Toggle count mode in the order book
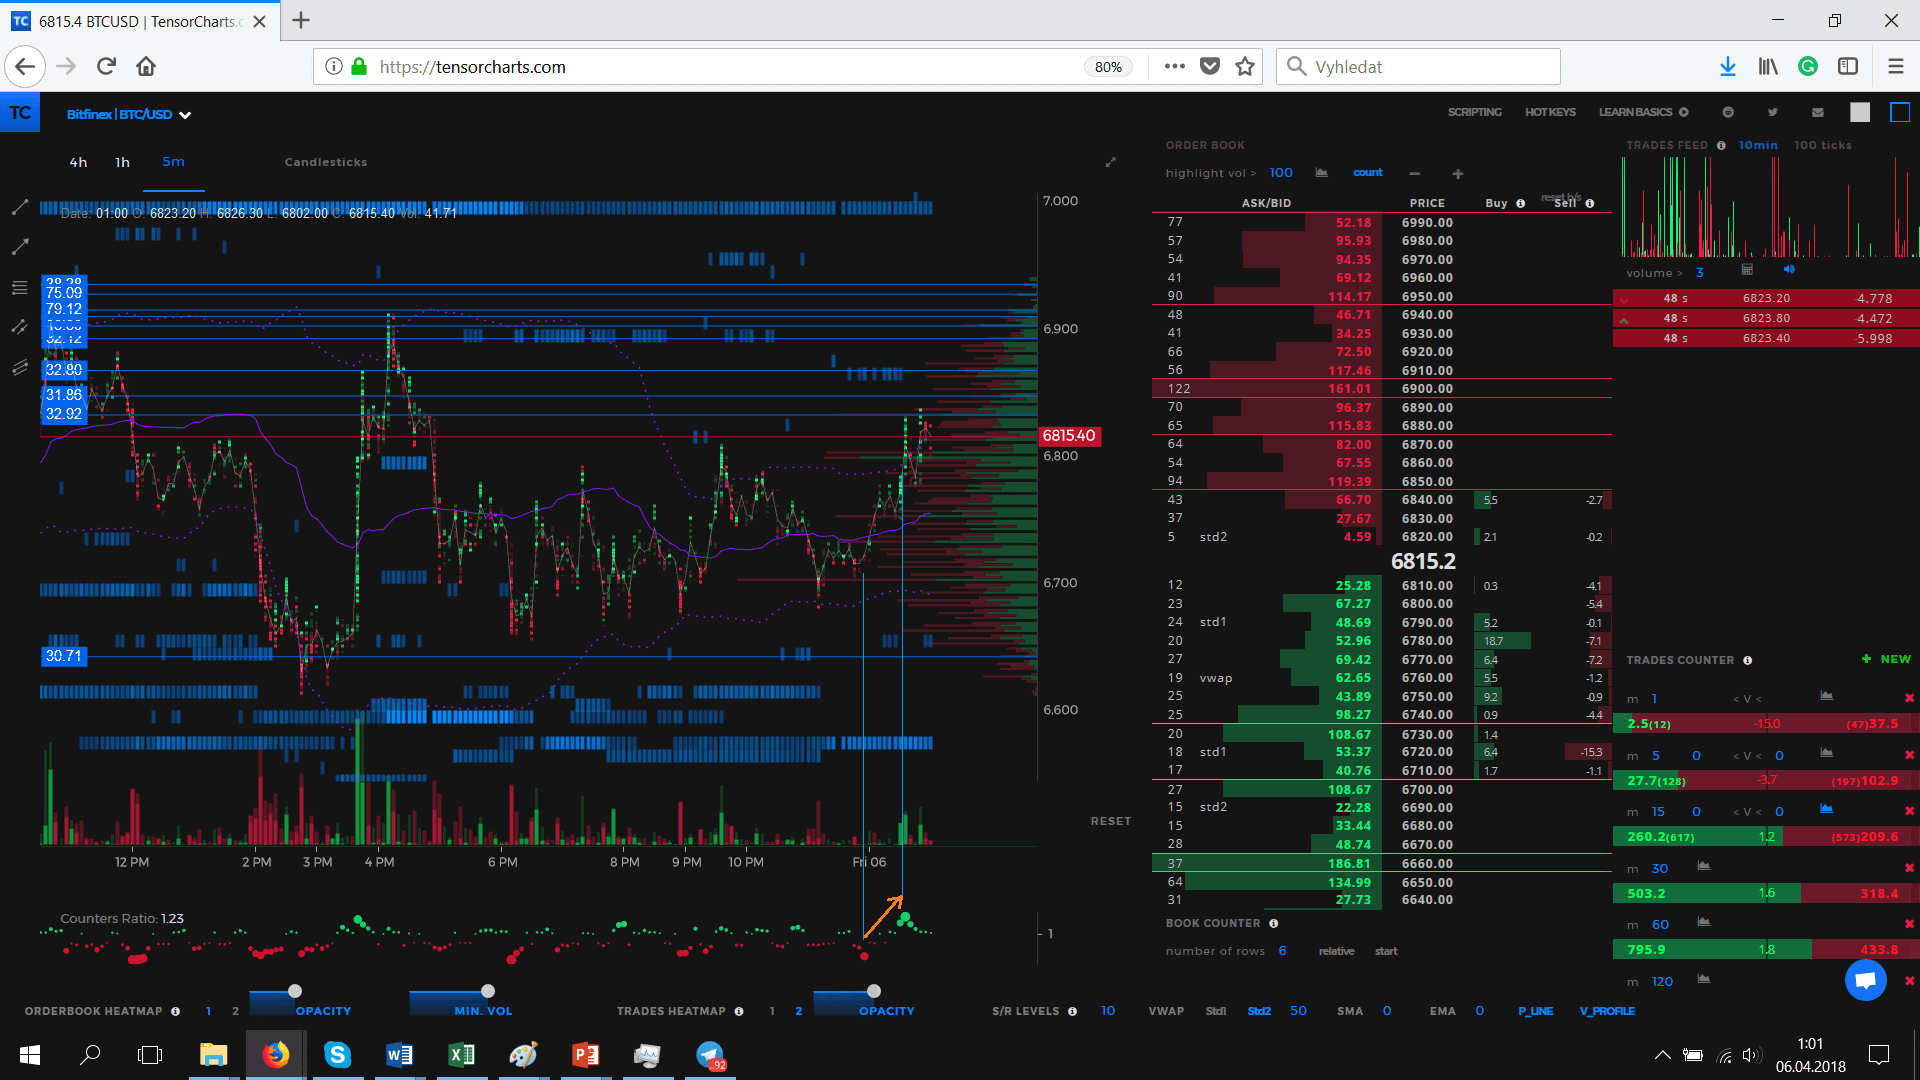1920x1080 pixels. pyautogui.click(x=1367, y=172)
